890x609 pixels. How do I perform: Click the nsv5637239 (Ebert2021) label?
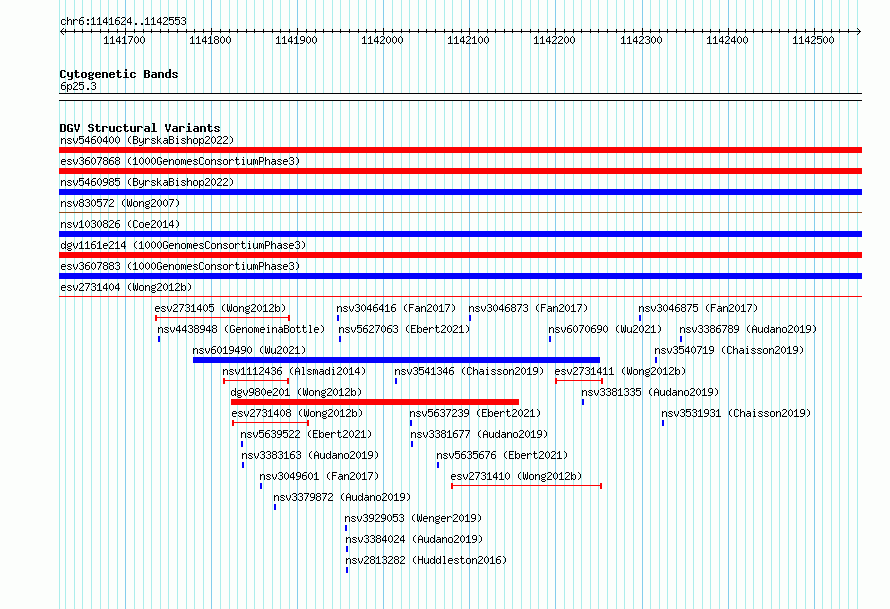click(x=475, y=413)
